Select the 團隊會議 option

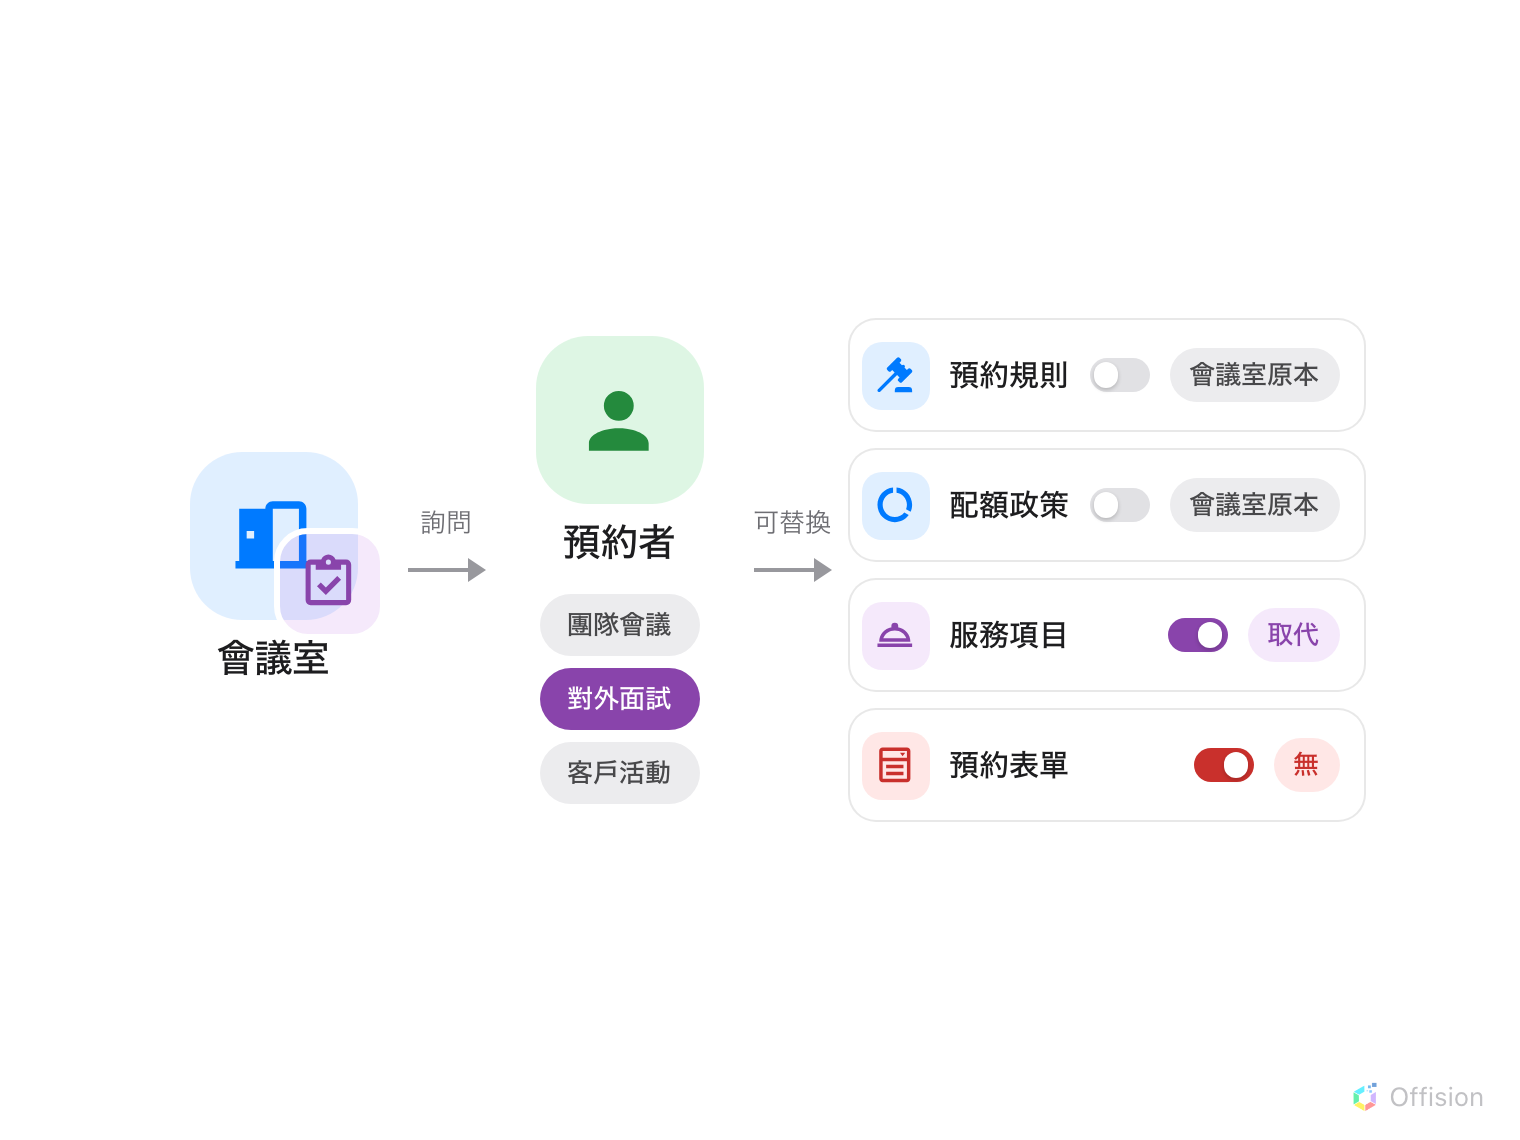[x=620, y=625]
